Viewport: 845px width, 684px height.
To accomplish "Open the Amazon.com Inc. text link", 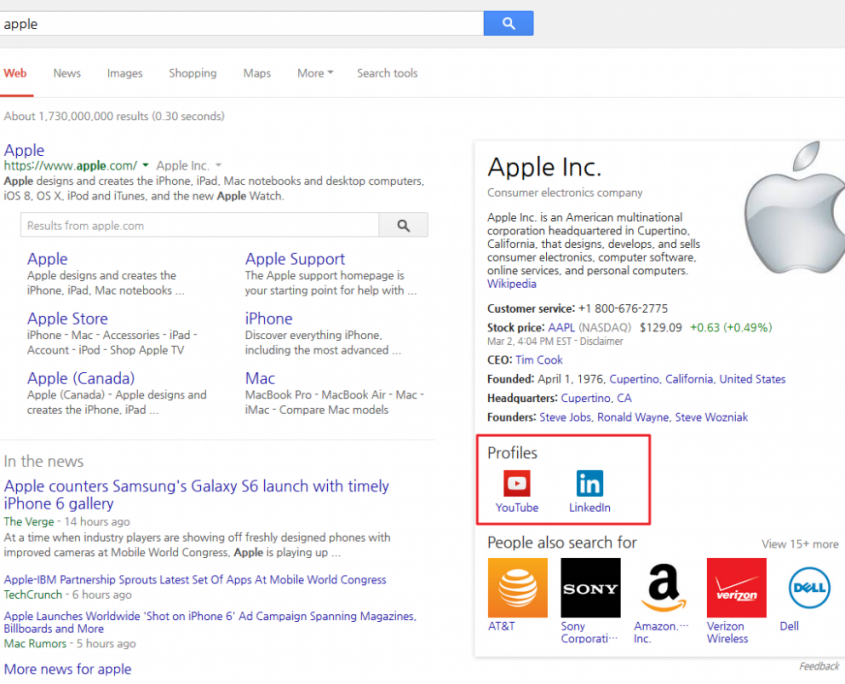I will pyautogui.click(x=661, y=632).
